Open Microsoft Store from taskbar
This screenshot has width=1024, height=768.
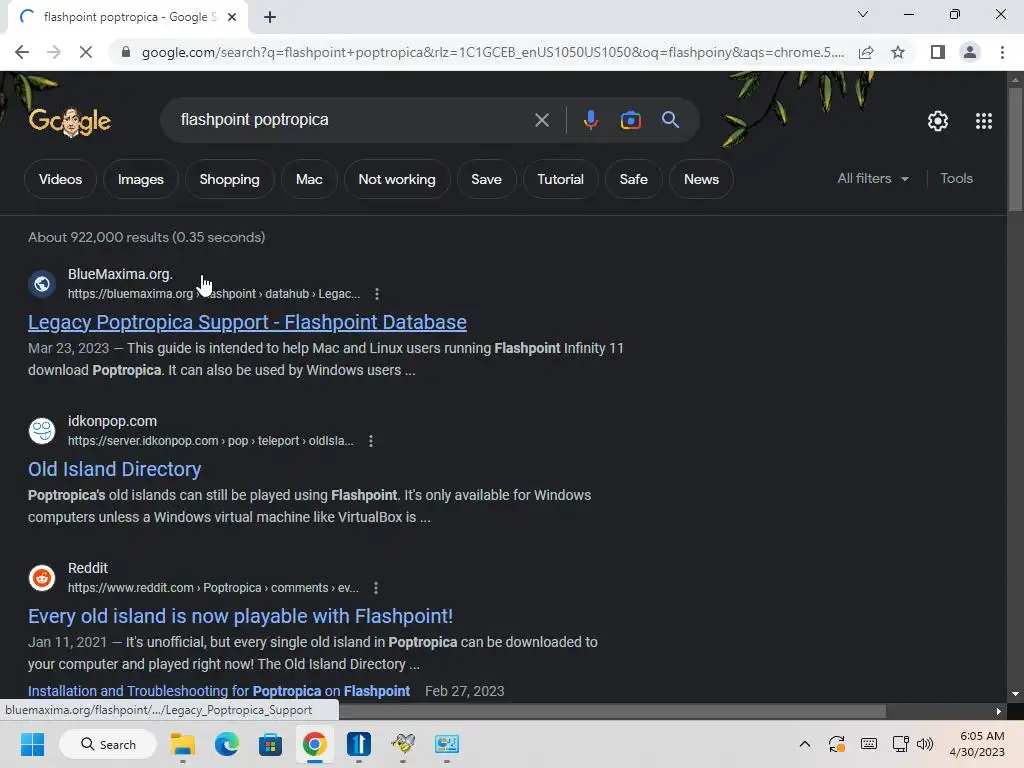click(270, 744)
